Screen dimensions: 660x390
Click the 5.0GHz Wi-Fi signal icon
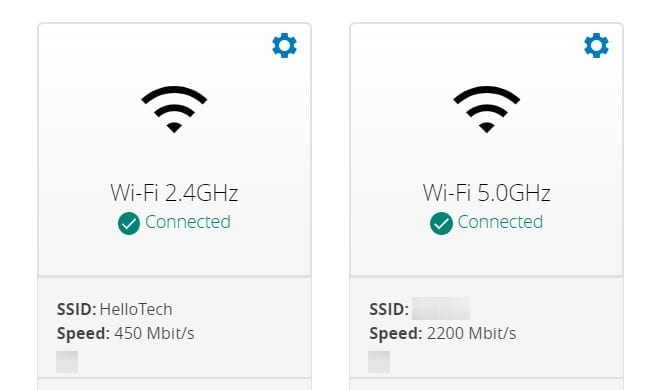click(x=487, y=109)
